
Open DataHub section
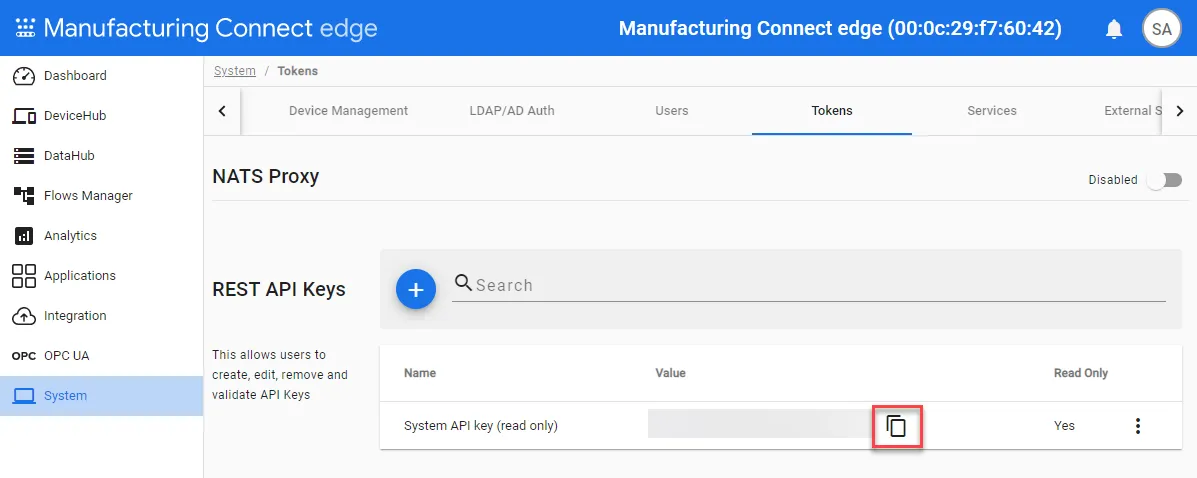point(102,156)
